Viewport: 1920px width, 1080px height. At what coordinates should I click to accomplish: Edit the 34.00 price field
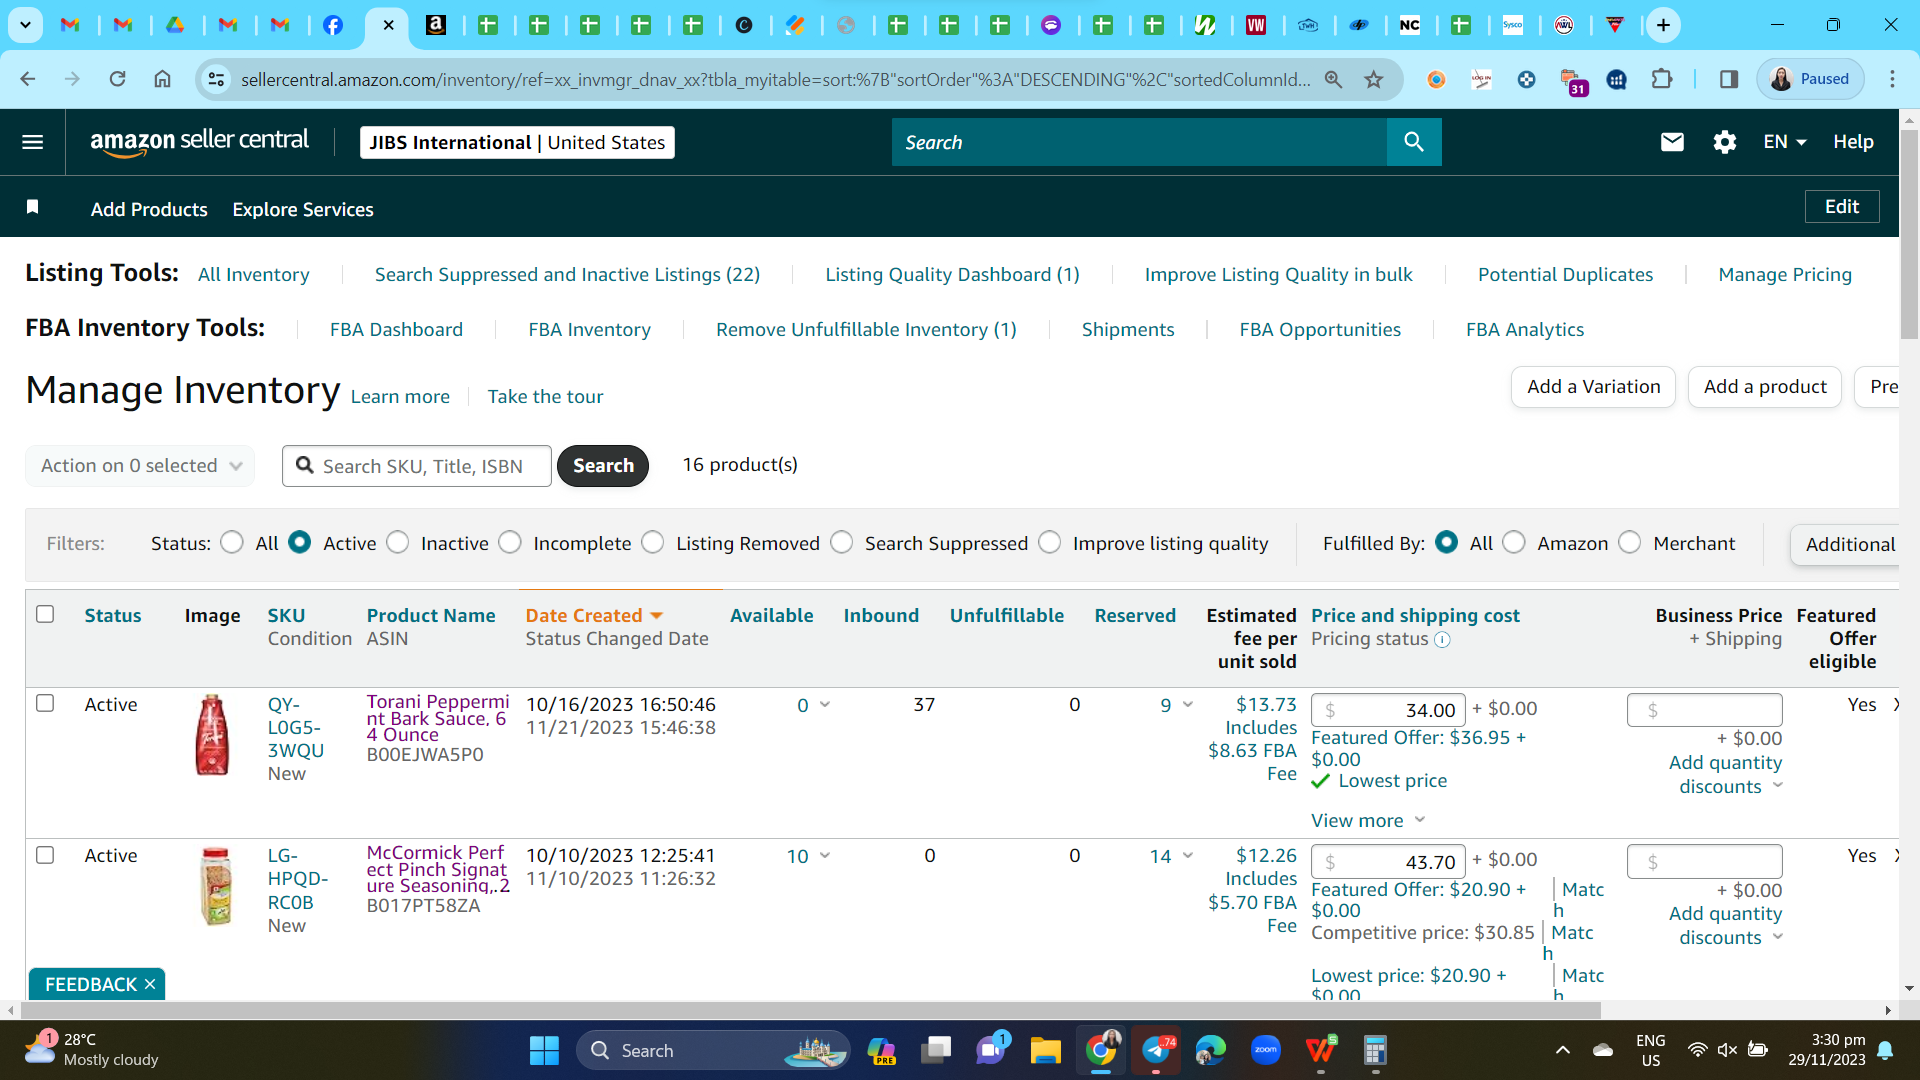click(1388, 710)
